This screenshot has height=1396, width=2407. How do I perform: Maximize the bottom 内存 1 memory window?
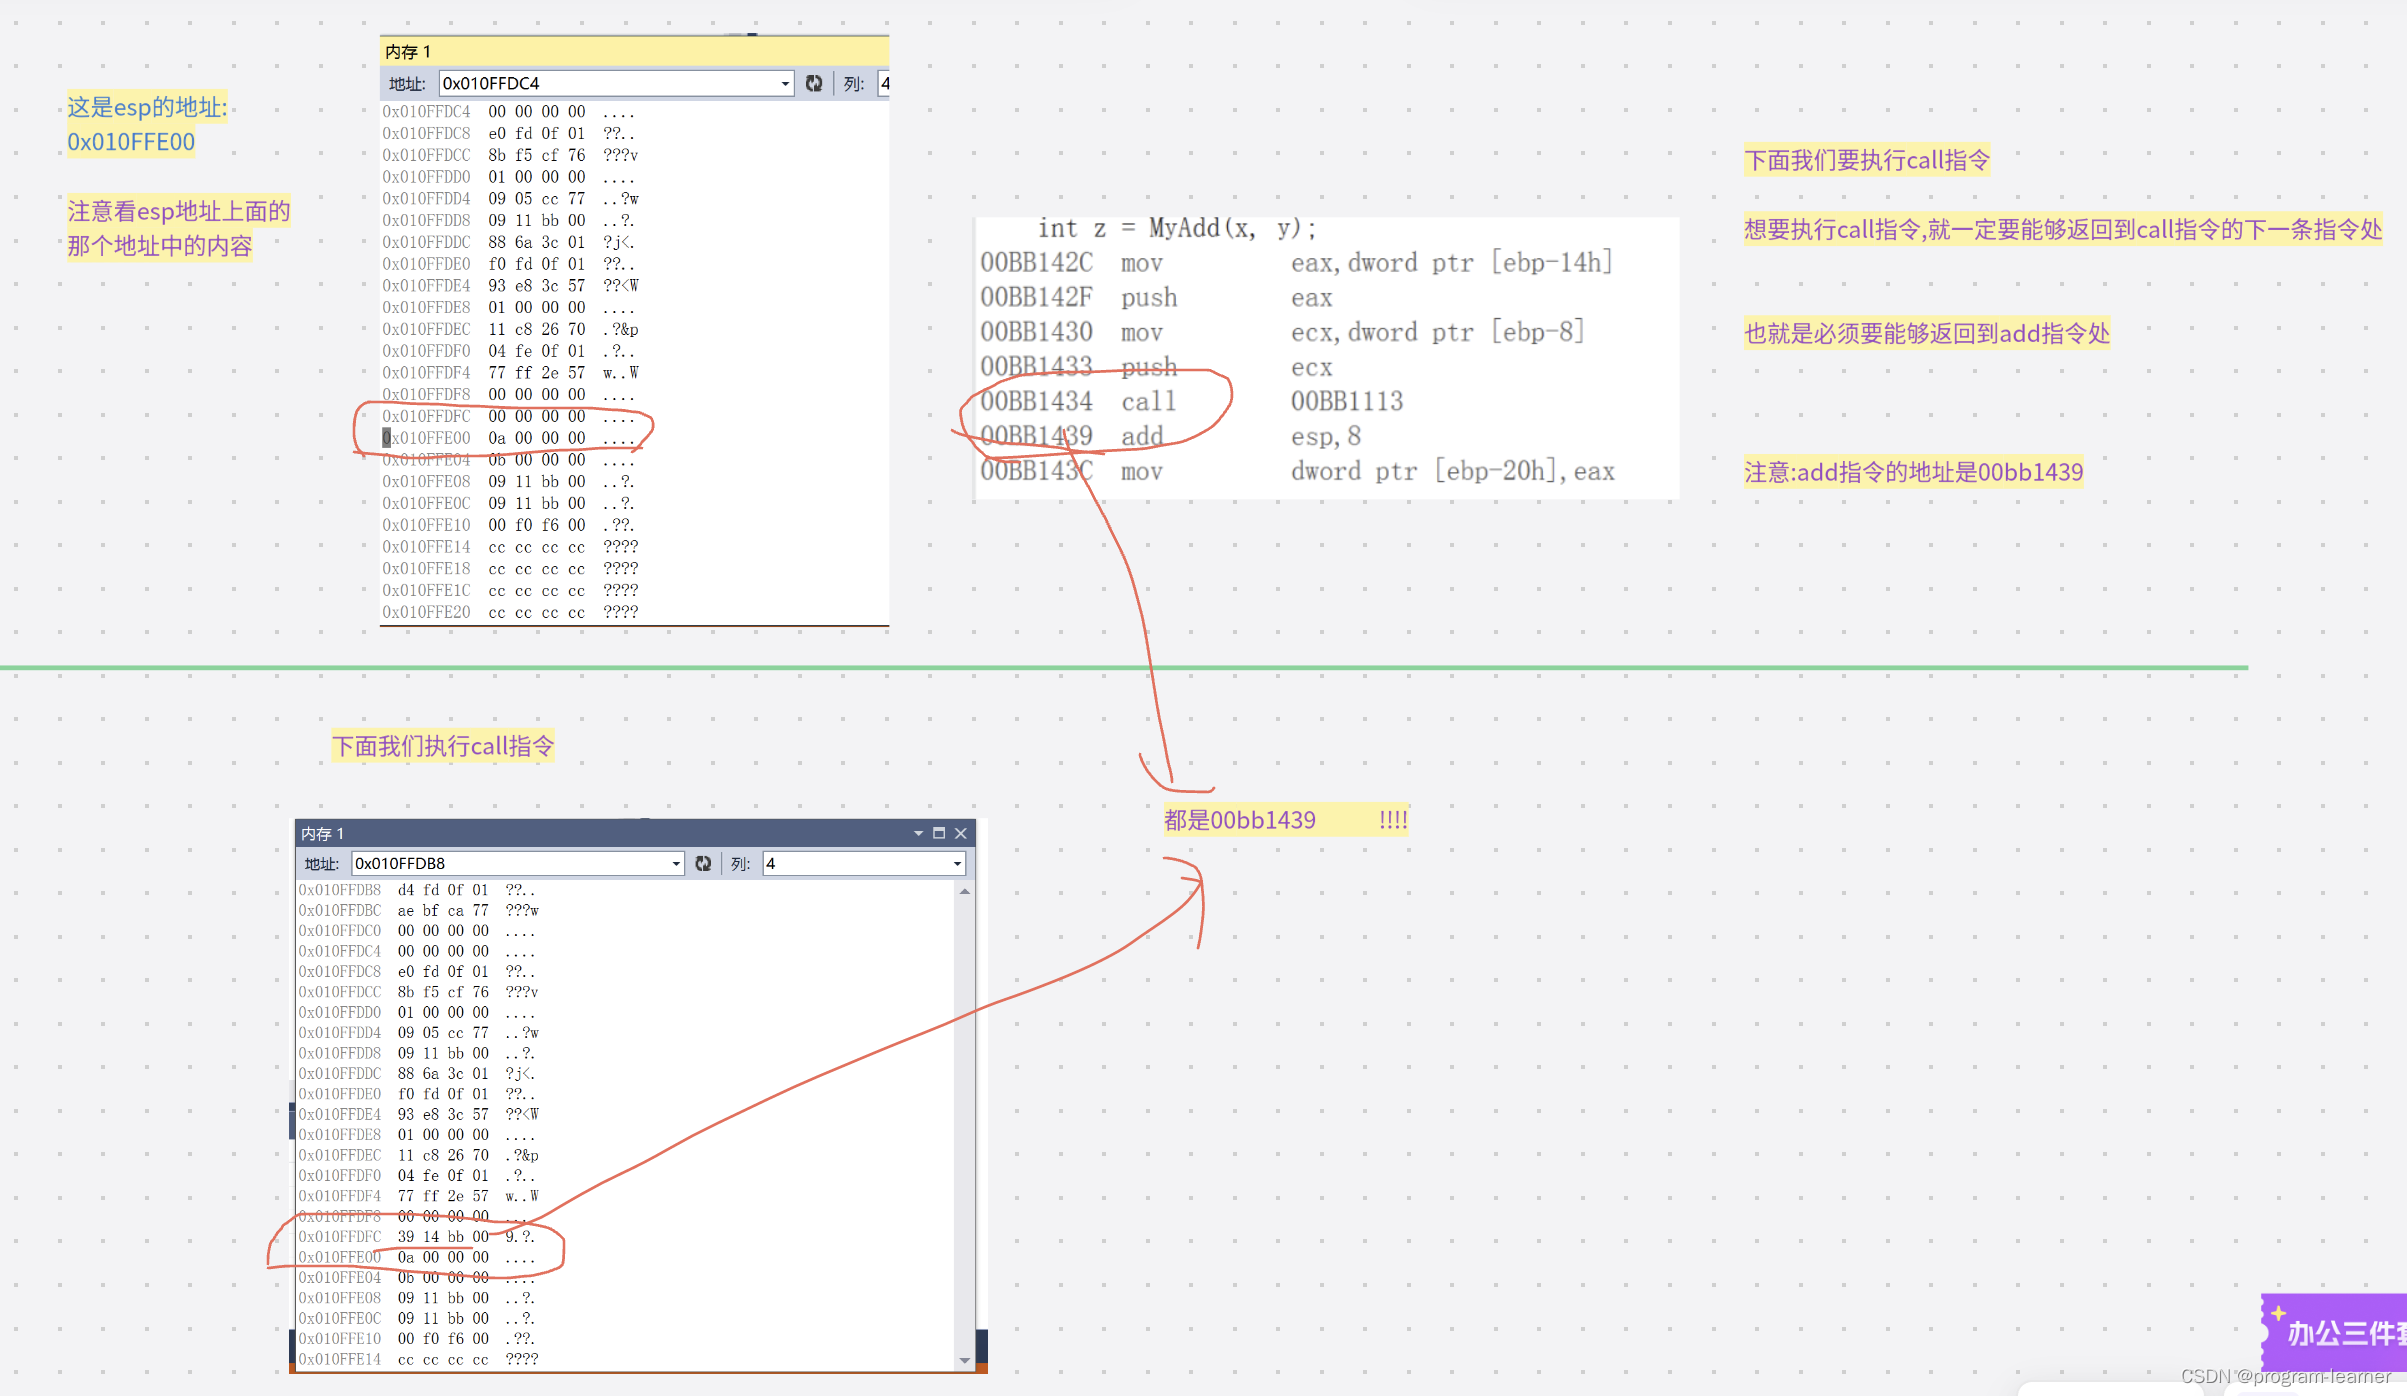(x=939, y=833)
